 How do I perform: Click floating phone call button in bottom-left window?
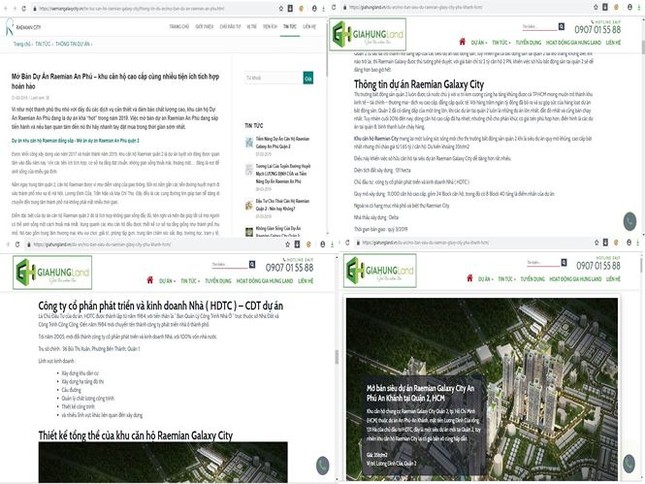pos(323,465)
